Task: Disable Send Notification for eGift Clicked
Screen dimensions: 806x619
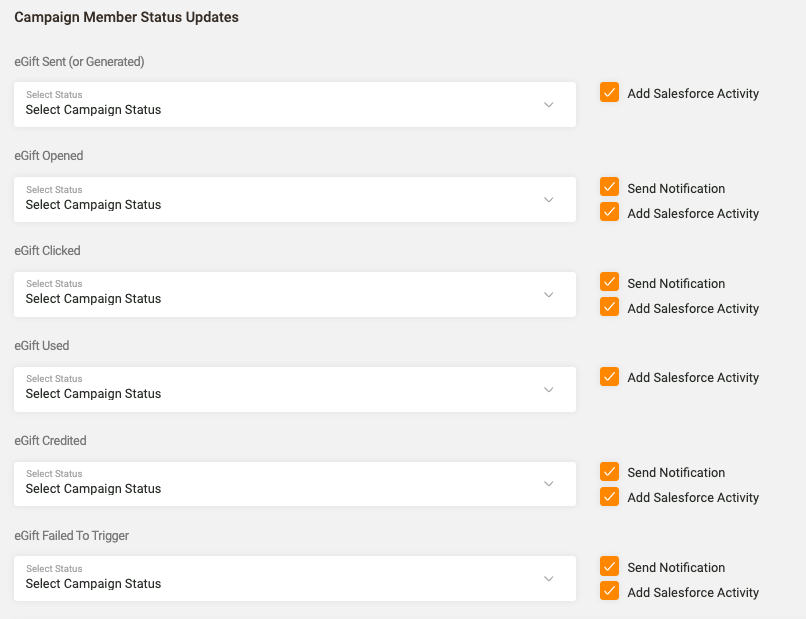Action: [x=609, y=282]
